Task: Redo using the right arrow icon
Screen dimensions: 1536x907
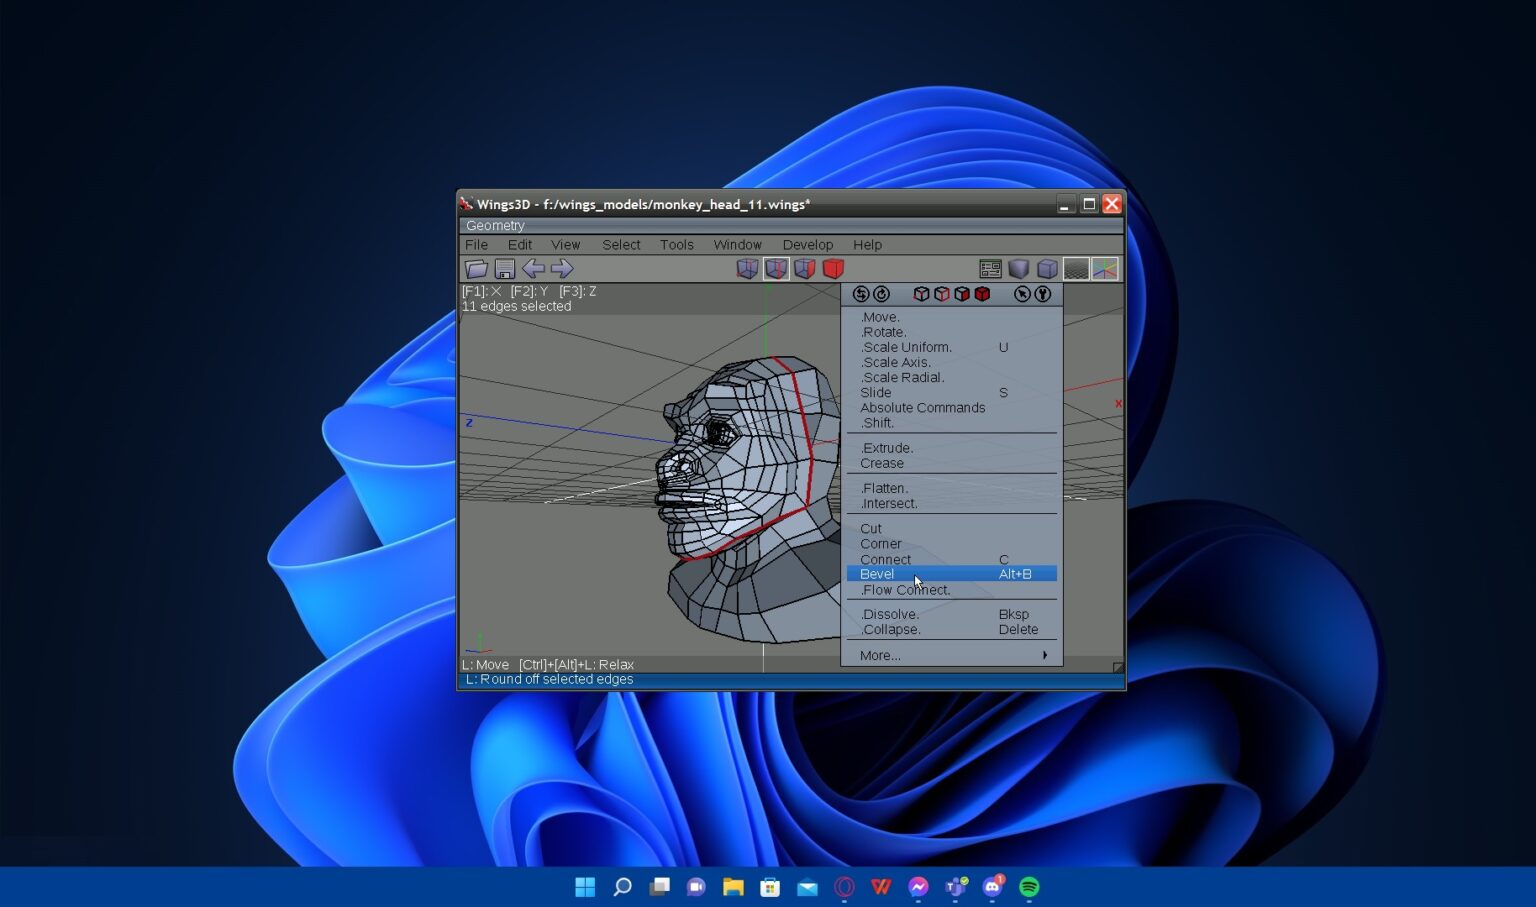Action: [x=562, y=268]
